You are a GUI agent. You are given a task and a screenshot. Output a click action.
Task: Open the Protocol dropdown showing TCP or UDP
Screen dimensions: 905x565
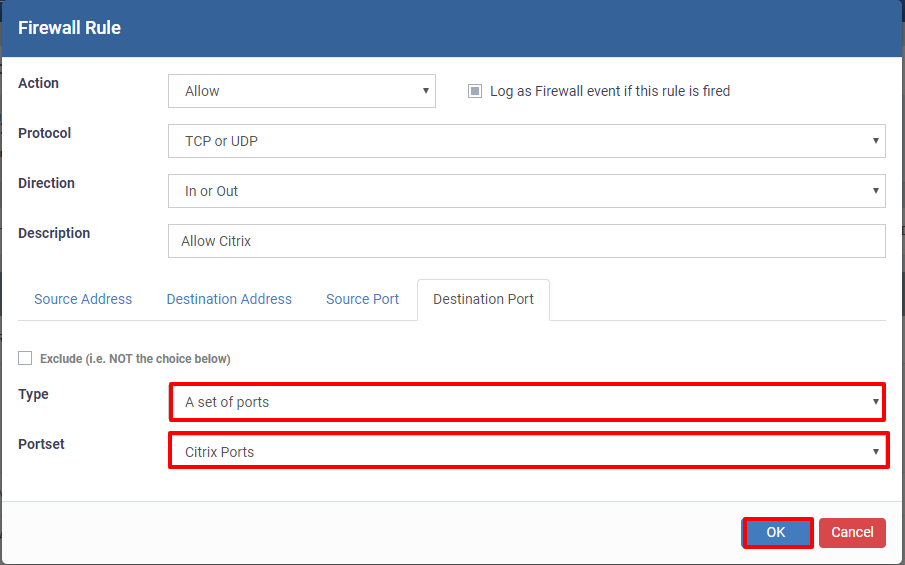coord(526,141)
